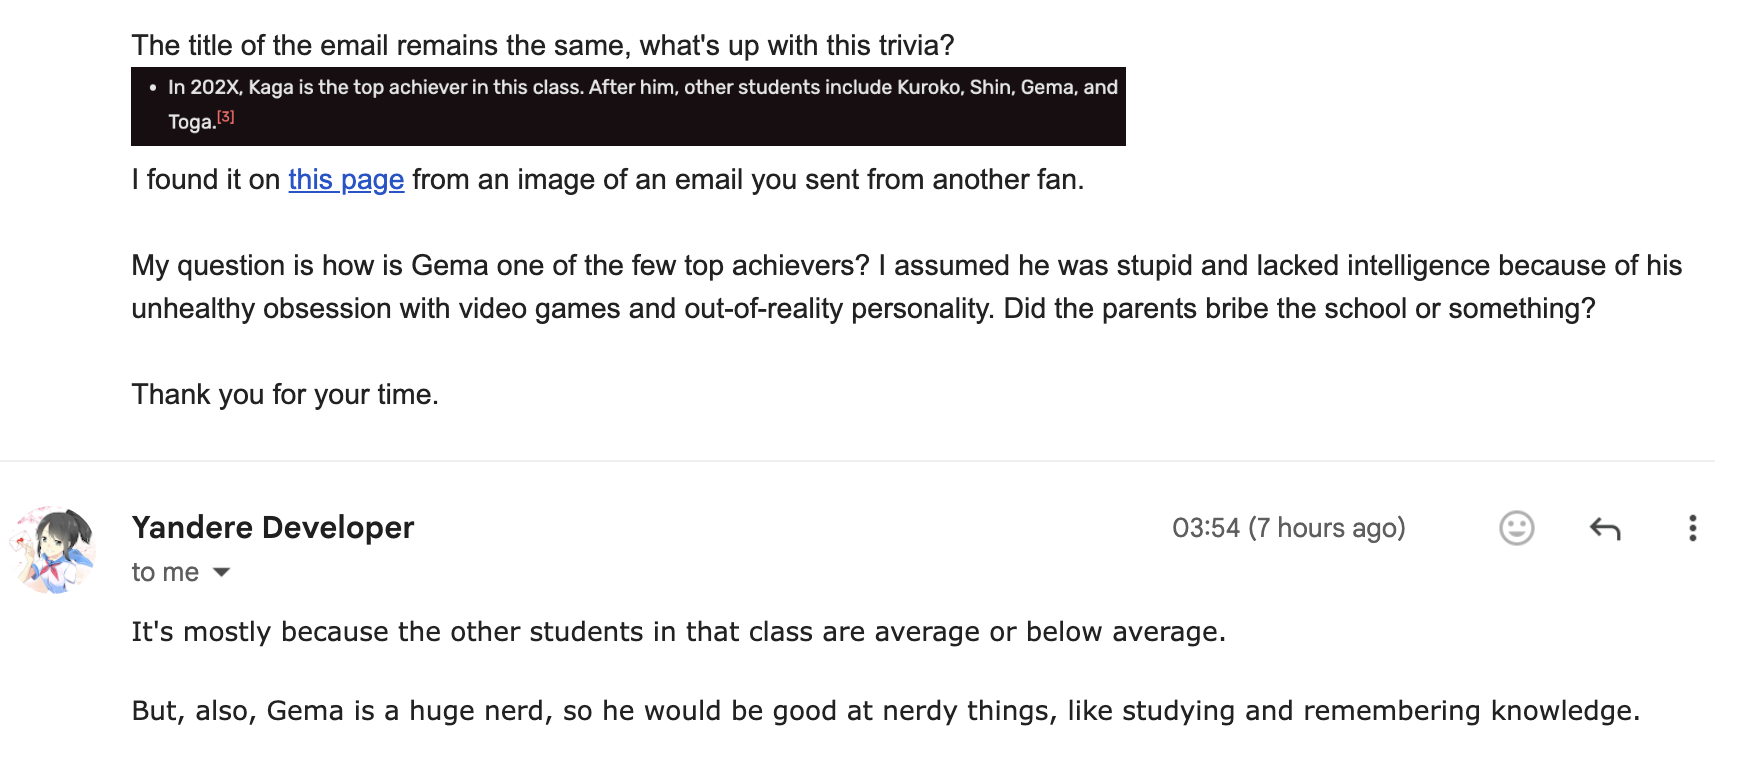The width and height of the screenshot is (1744, 780).
Task: Click Yandere Developer's profile avatar
Action: [54, 549]
